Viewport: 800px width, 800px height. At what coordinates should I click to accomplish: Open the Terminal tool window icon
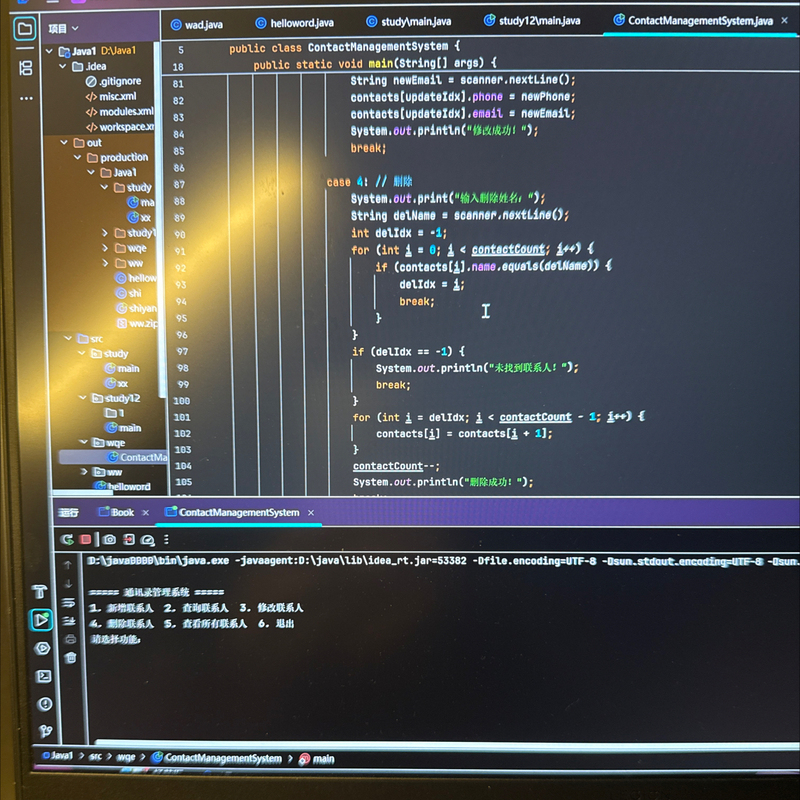click(43, 676)
